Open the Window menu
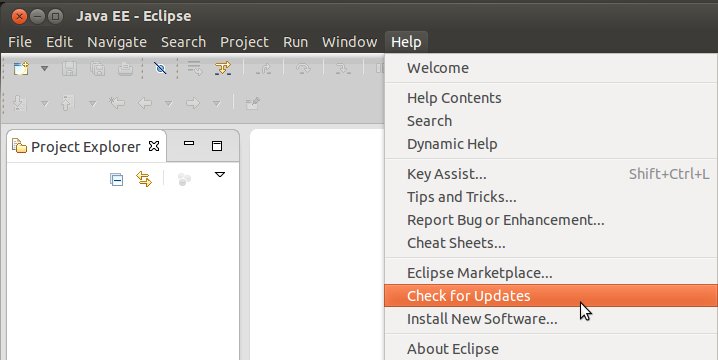 coord(349,42)
